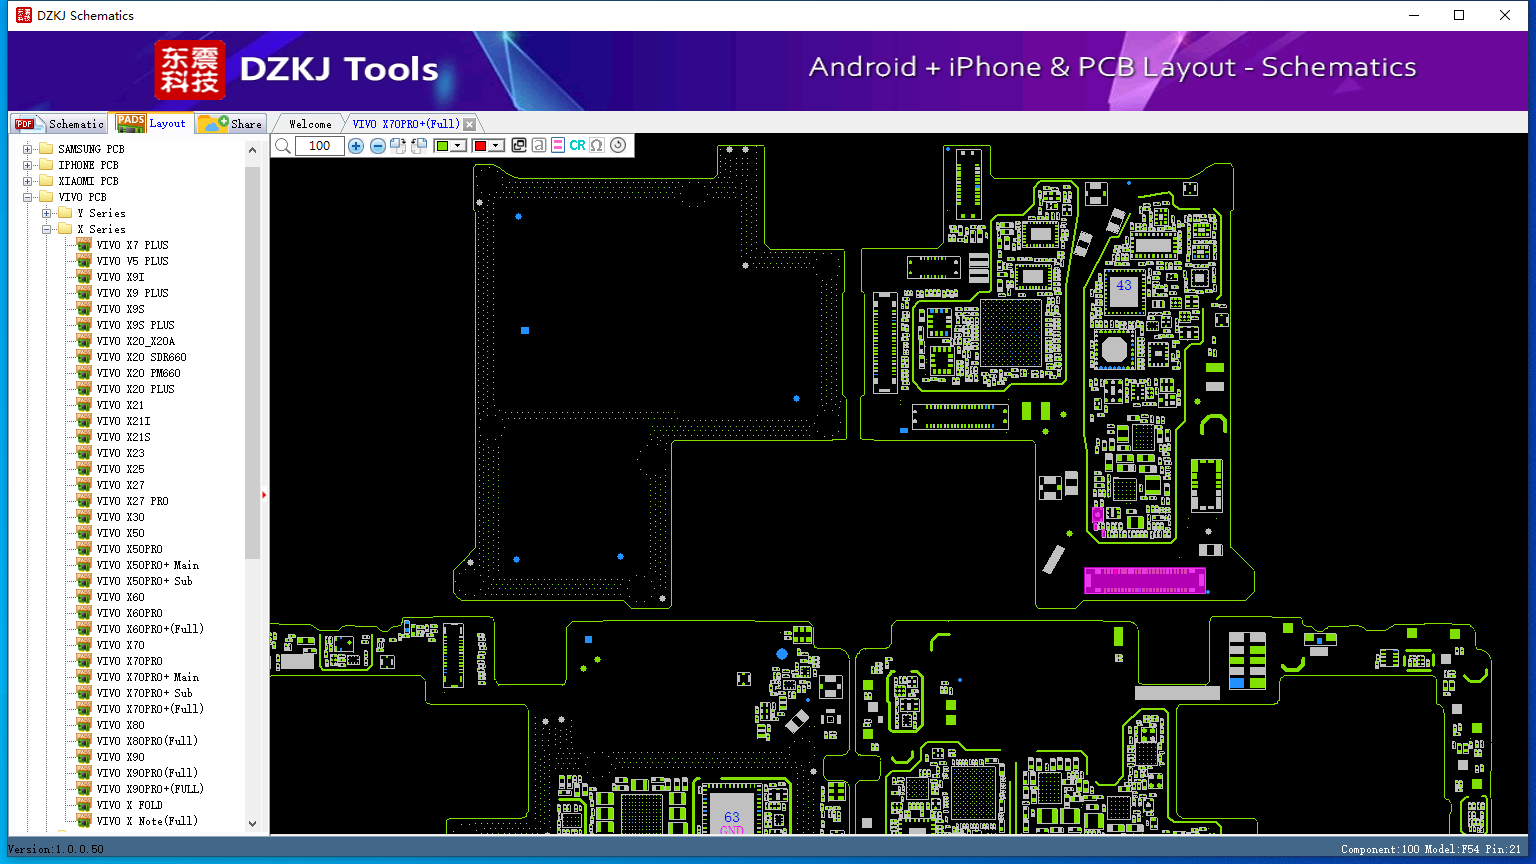1536x864 pixels.
Task: Expand the SAMSUNG PCB folder
Action: [x=28, y=149]
